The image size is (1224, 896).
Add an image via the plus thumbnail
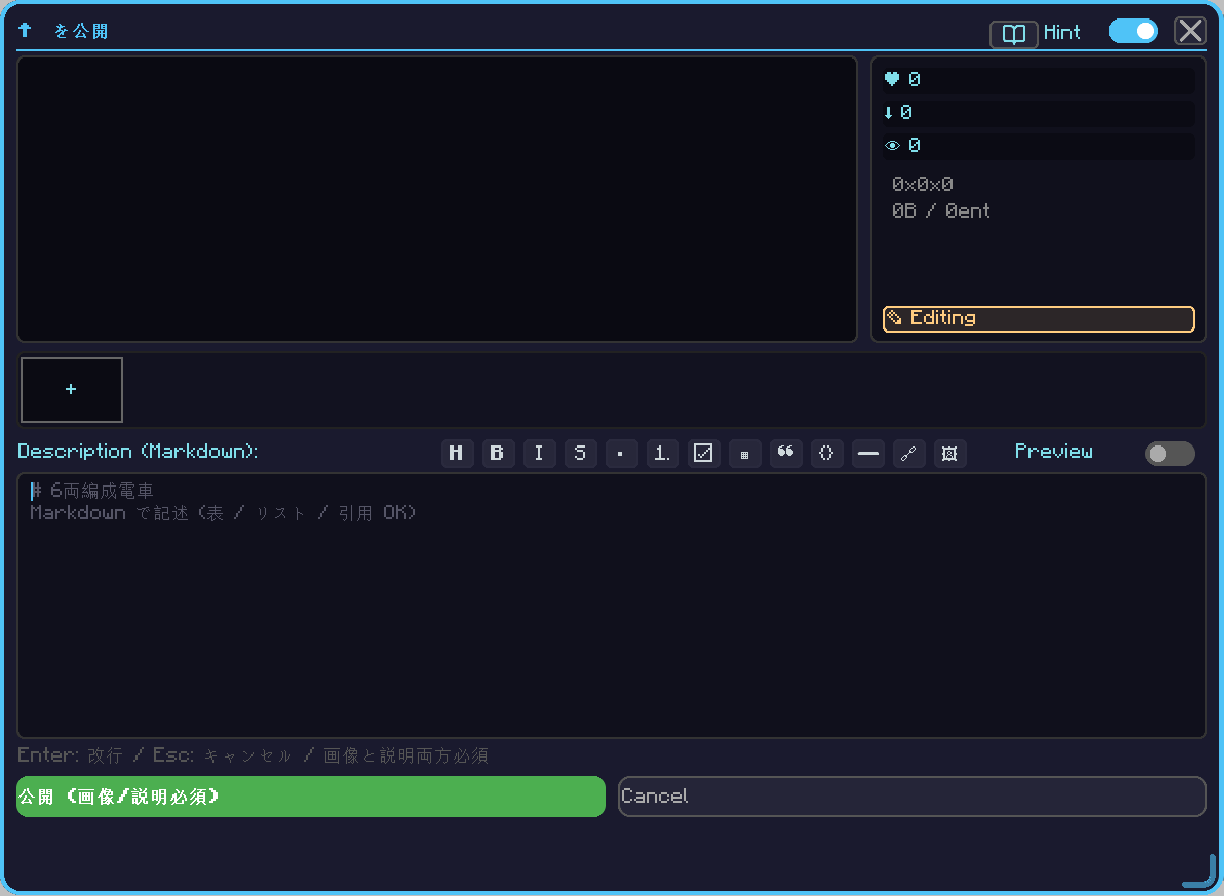tap(72, 390)
